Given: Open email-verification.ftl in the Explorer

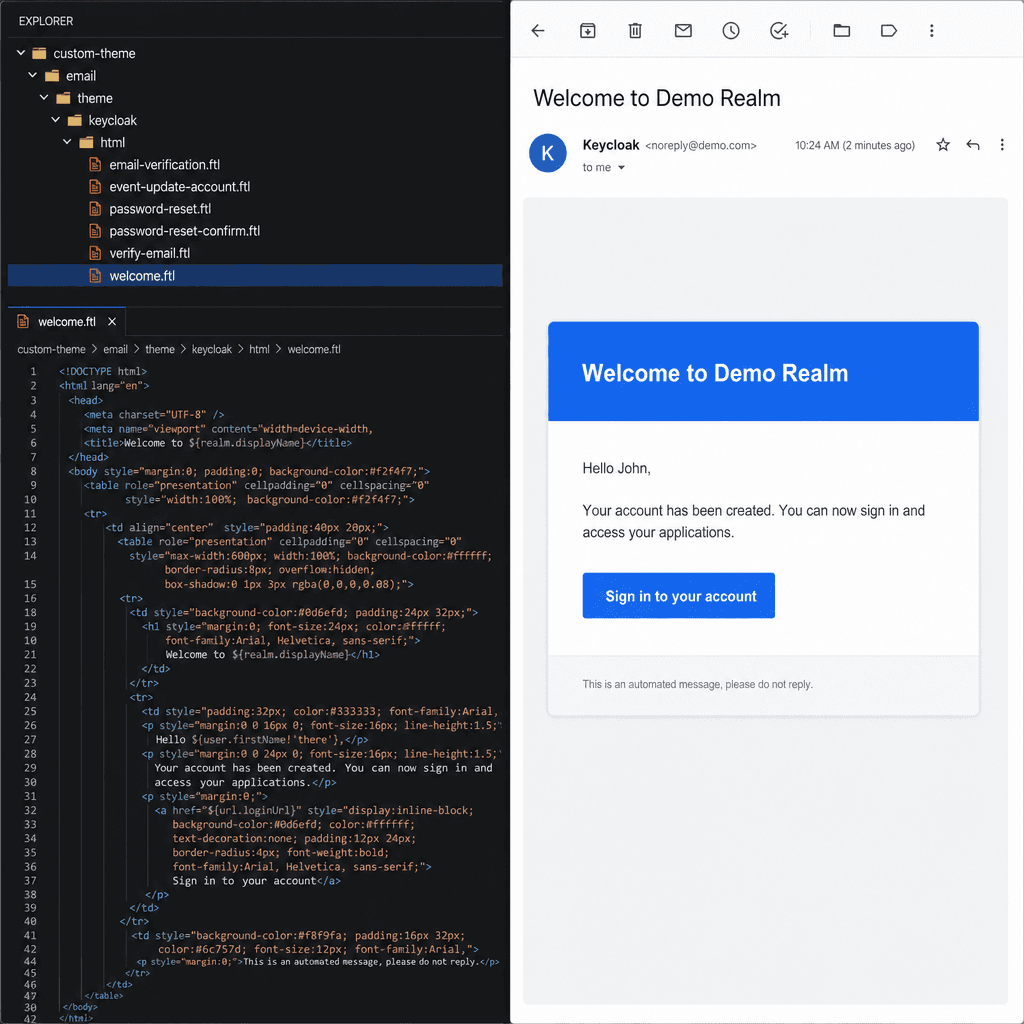Looking at the screenshot, I should coord(165,165).
